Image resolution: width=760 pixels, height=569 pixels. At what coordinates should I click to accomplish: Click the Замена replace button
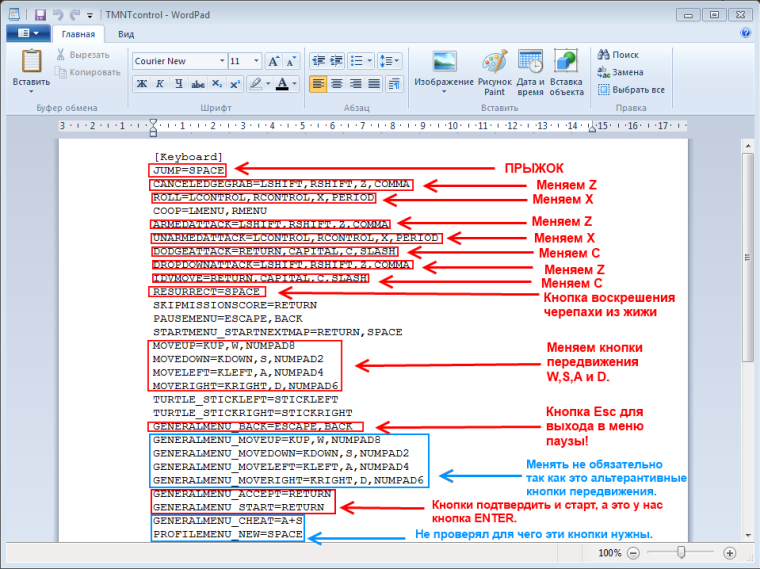point(620,72)
